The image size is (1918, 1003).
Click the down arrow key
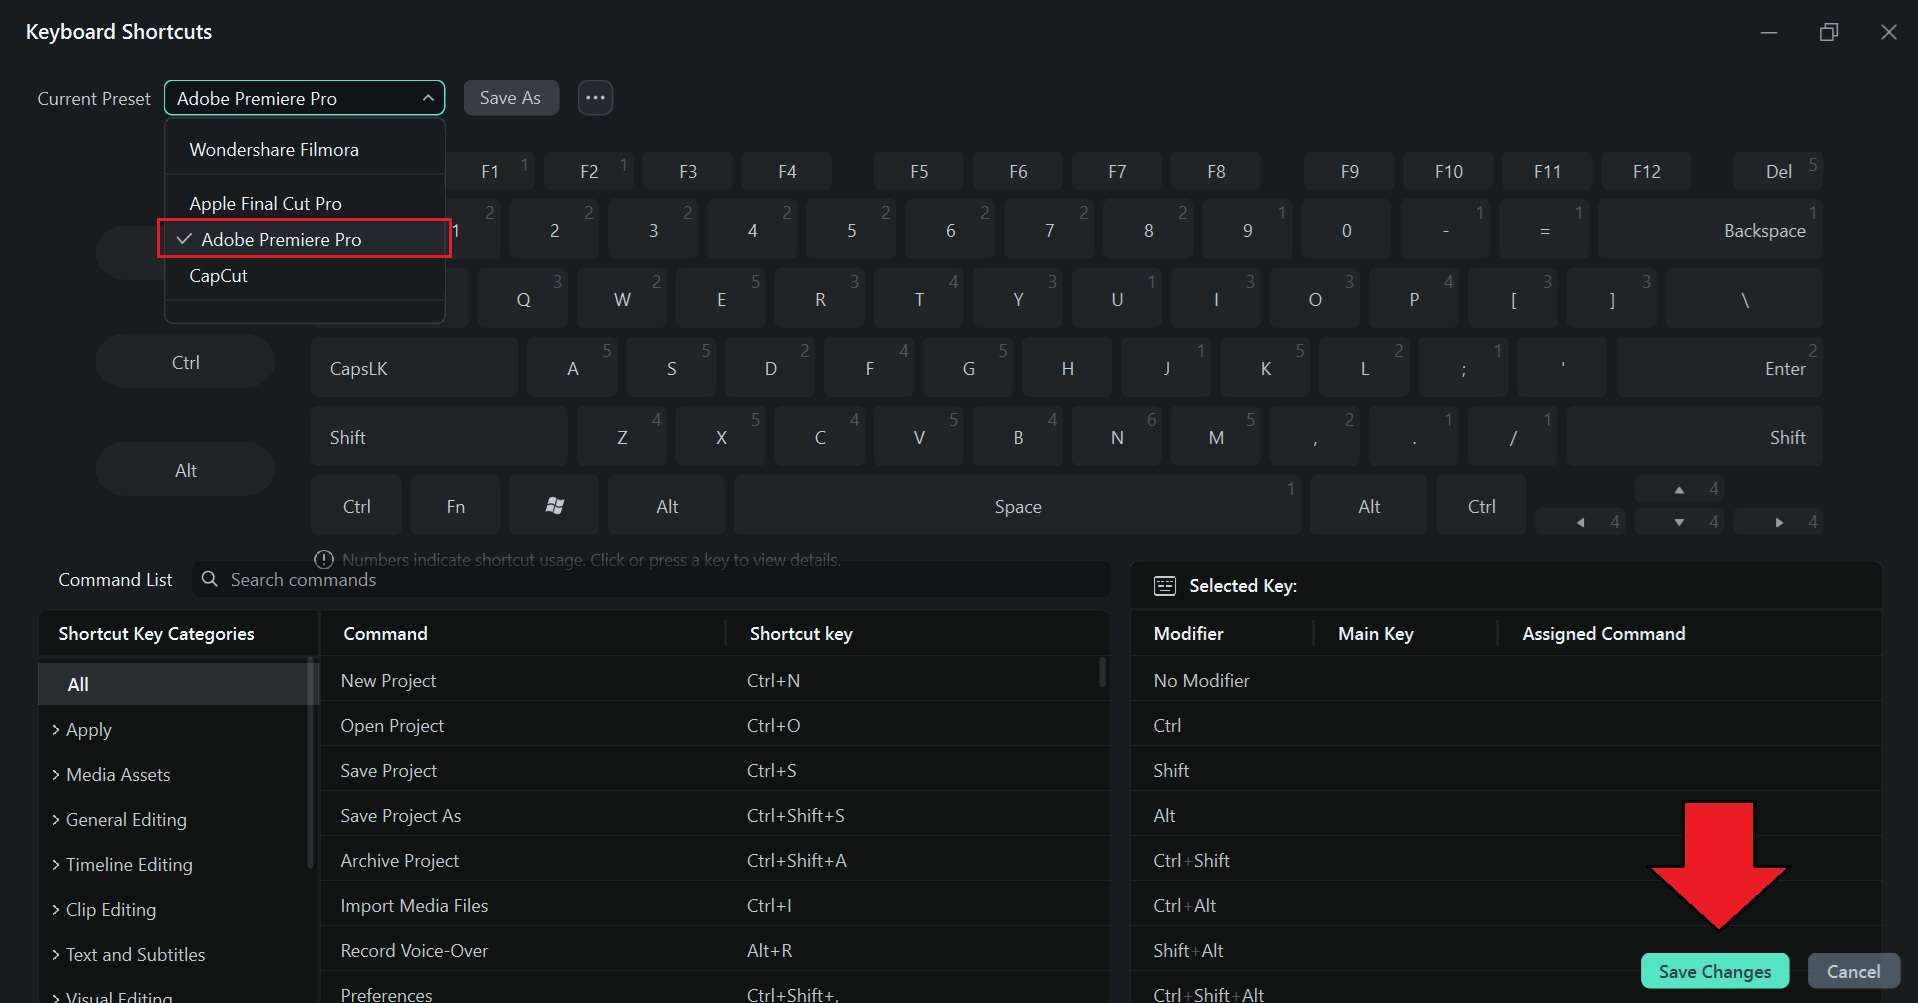[1680, 522]
